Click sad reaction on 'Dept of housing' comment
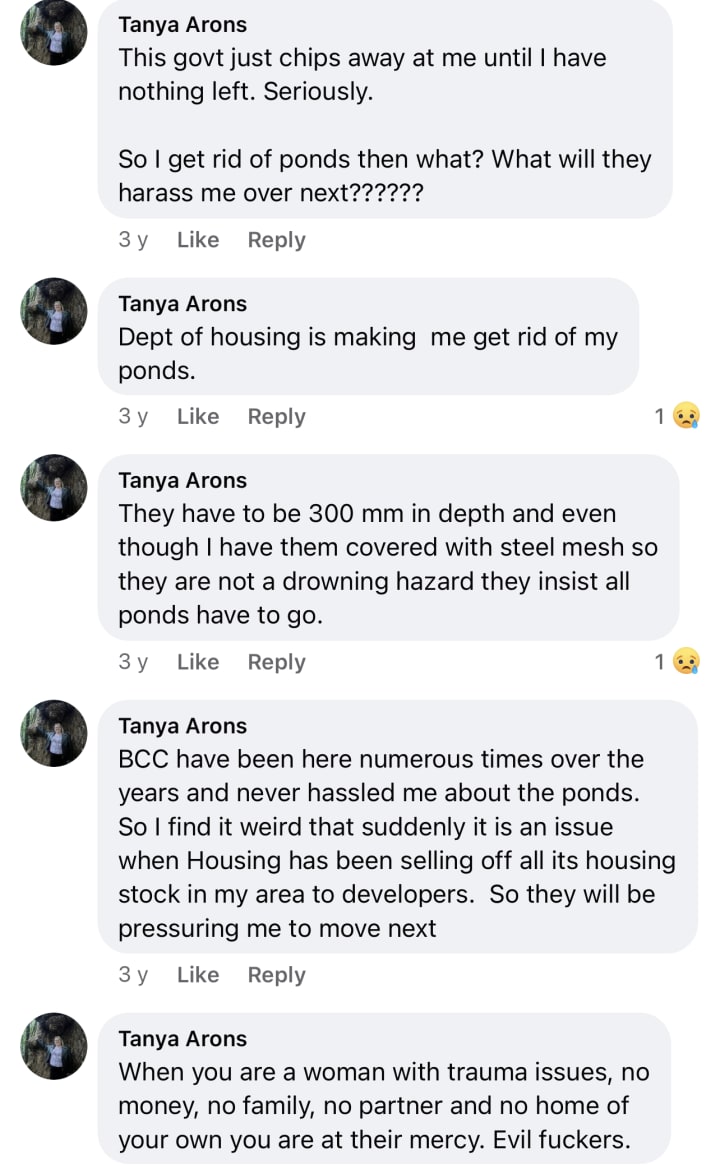Image resolution: width=720 pixels, height=1169 pixels. [686, 416]
